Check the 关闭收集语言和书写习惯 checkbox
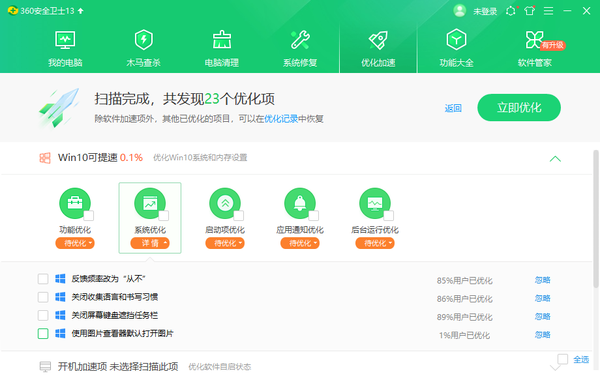The height and width of the screenshot is (378, 600). [x=43, y=297]
